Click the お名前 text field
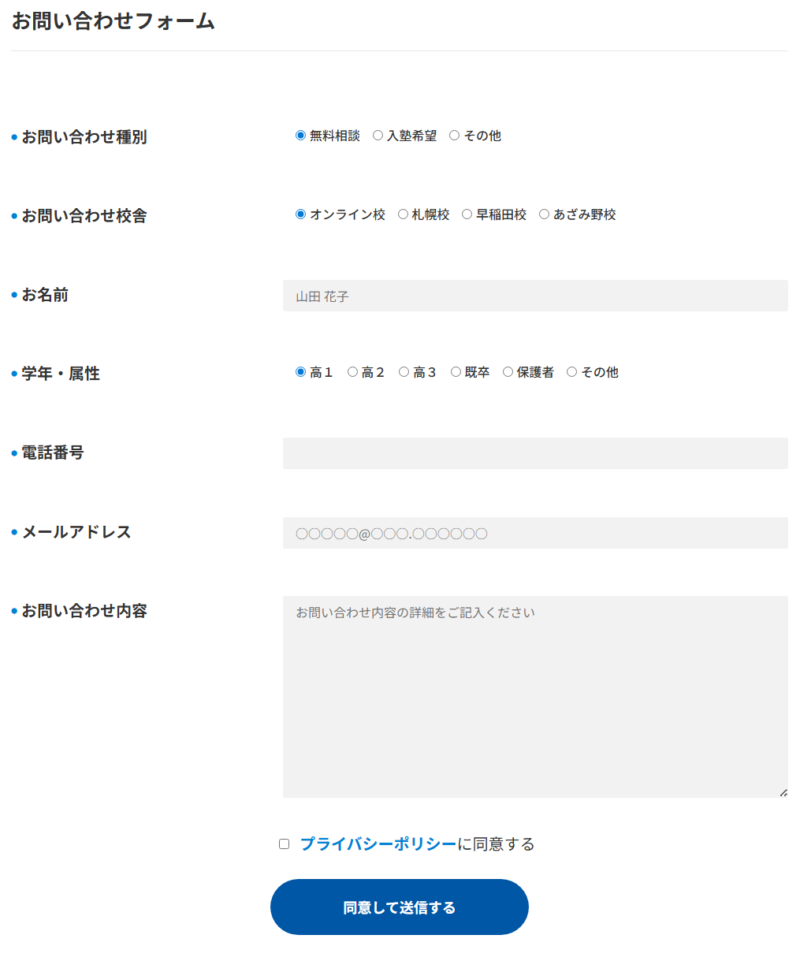Image resolution: width=800 pixels, height=961 pixels. (535, 296)
